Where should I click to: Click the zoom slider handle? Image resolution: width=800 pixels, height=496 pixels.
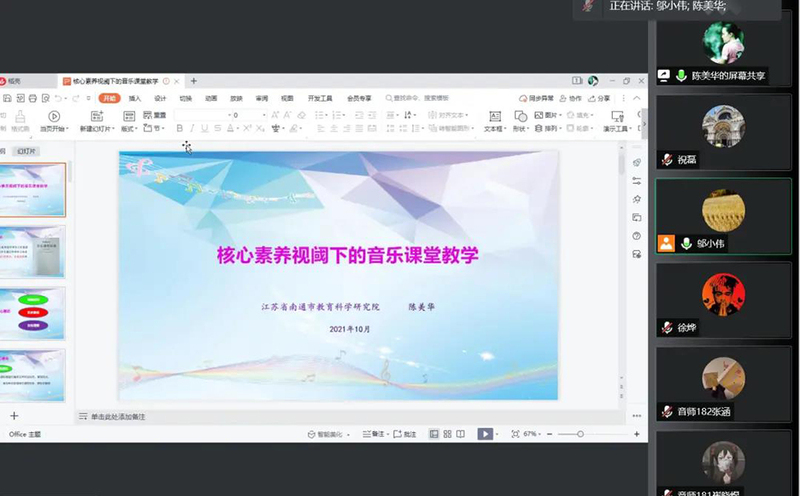pos(580,434)
